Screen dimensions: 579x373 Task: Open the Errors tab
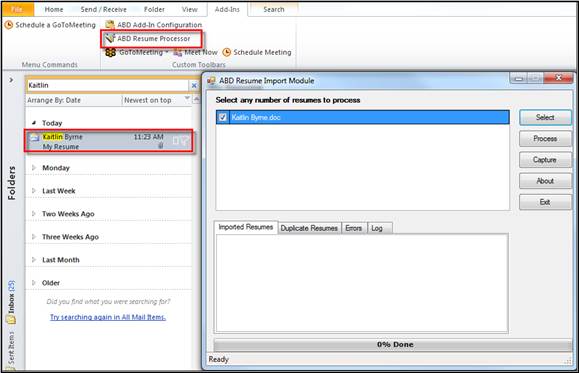[x=354, y=228]
